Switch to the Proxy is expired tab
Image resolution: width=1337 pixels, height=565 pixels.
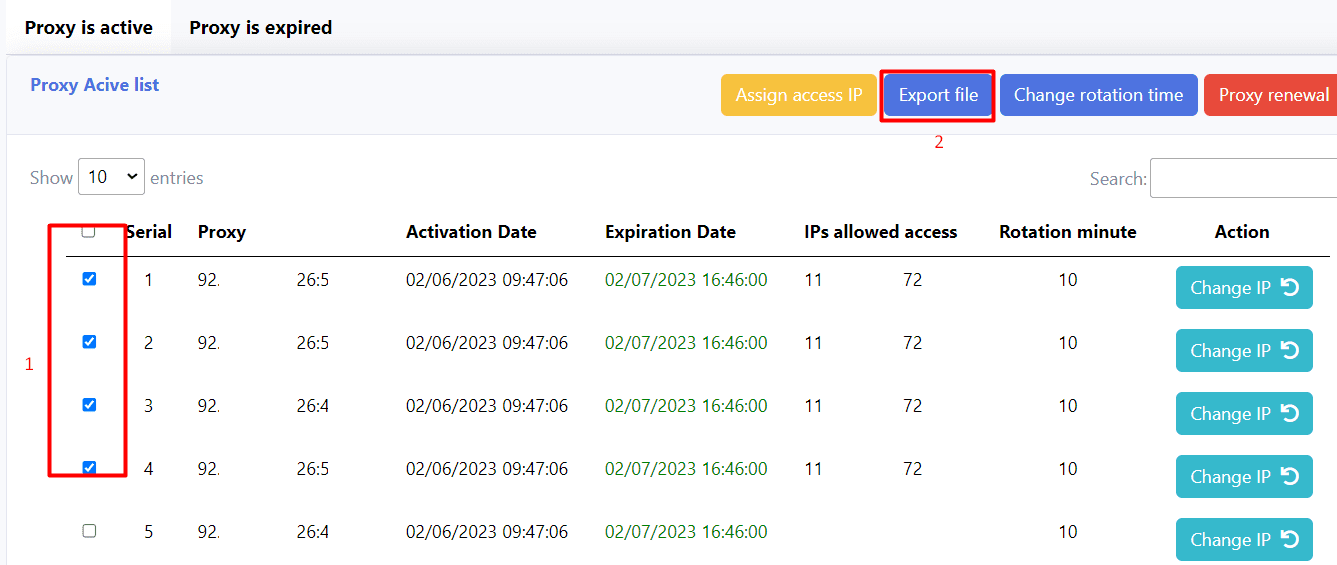(x=260, y=28)
